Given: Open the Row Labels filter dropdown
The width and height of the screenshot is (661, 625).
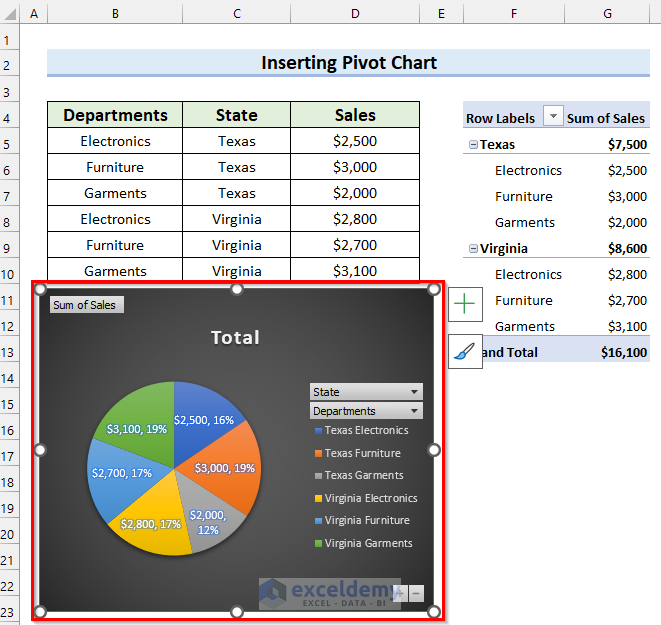Looking at the screenshot, I should (x=554, y=117).
